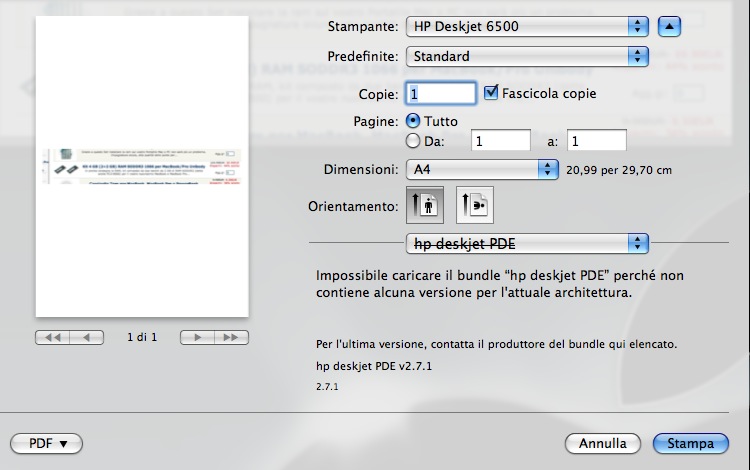Image resolution: width=750 pixels, height=470 pixels.
Task: Select portrait orientation icon
Action: point(425,205)
